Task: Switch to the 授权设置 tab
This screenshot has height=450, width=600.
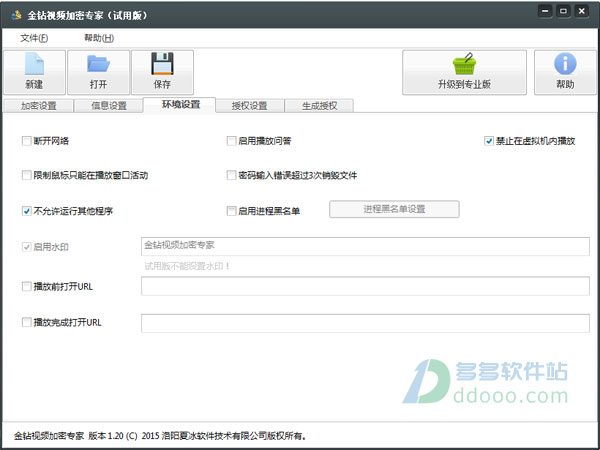Action: click(x=249, y=106)
